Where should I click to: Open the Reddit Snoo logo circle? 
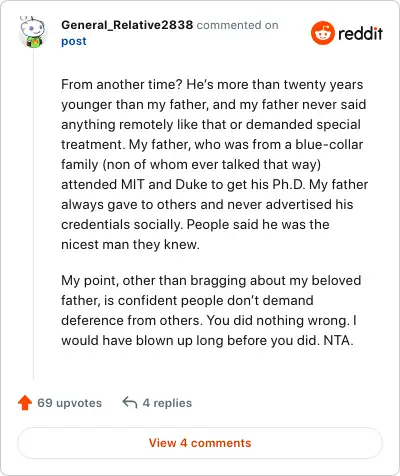click(x=322, y=33)
